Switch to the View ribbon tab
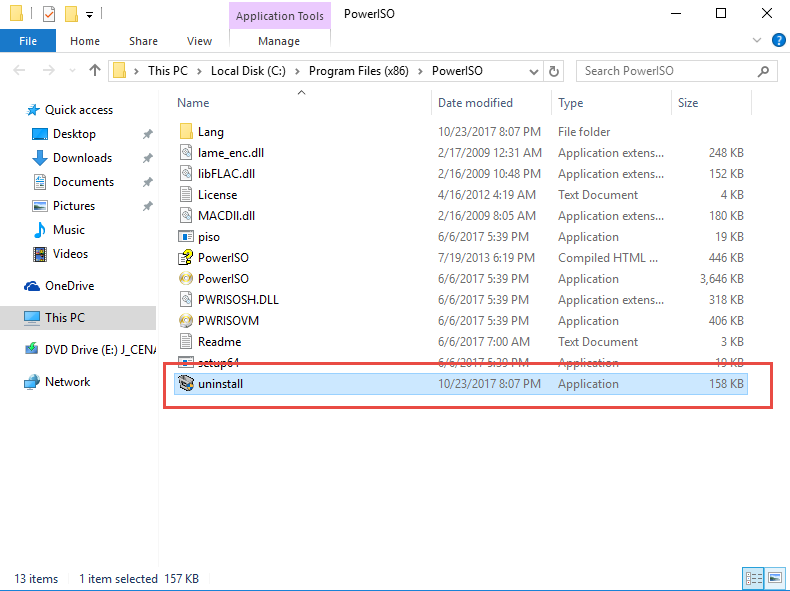Image resolution: width=790 pixels, height=591 pixels. point(200,41)
